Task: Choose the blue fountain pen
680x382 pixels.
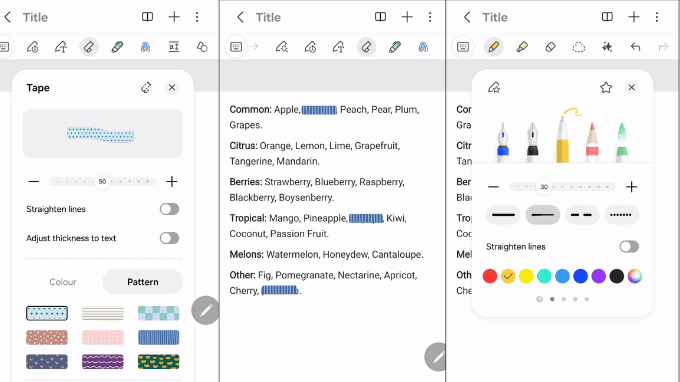Action: (x=503, y=142)
